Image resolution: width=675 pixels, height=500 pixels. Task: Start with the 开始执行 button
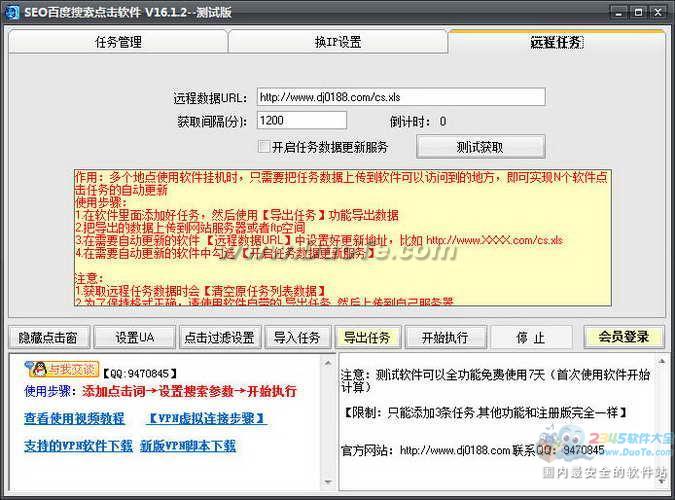pos(446,337)
